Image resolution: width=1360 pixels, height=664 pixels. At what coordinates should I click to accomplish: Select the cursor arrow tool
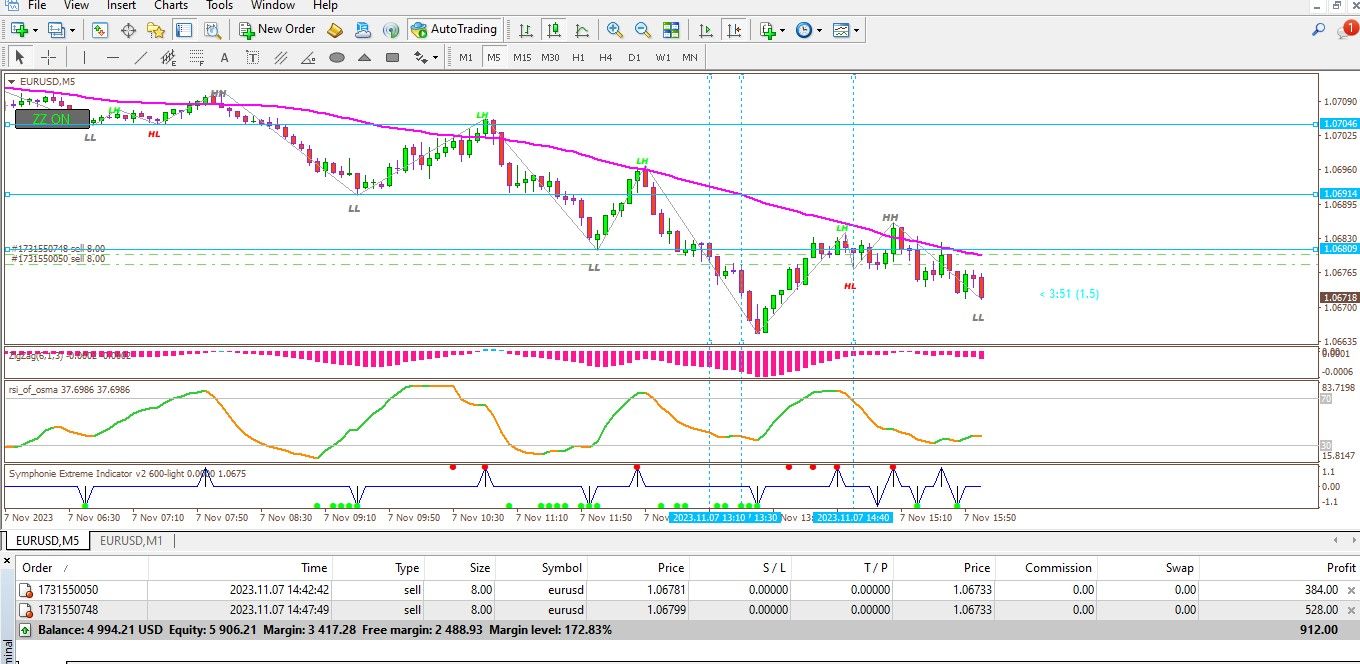tap(19, 57)
